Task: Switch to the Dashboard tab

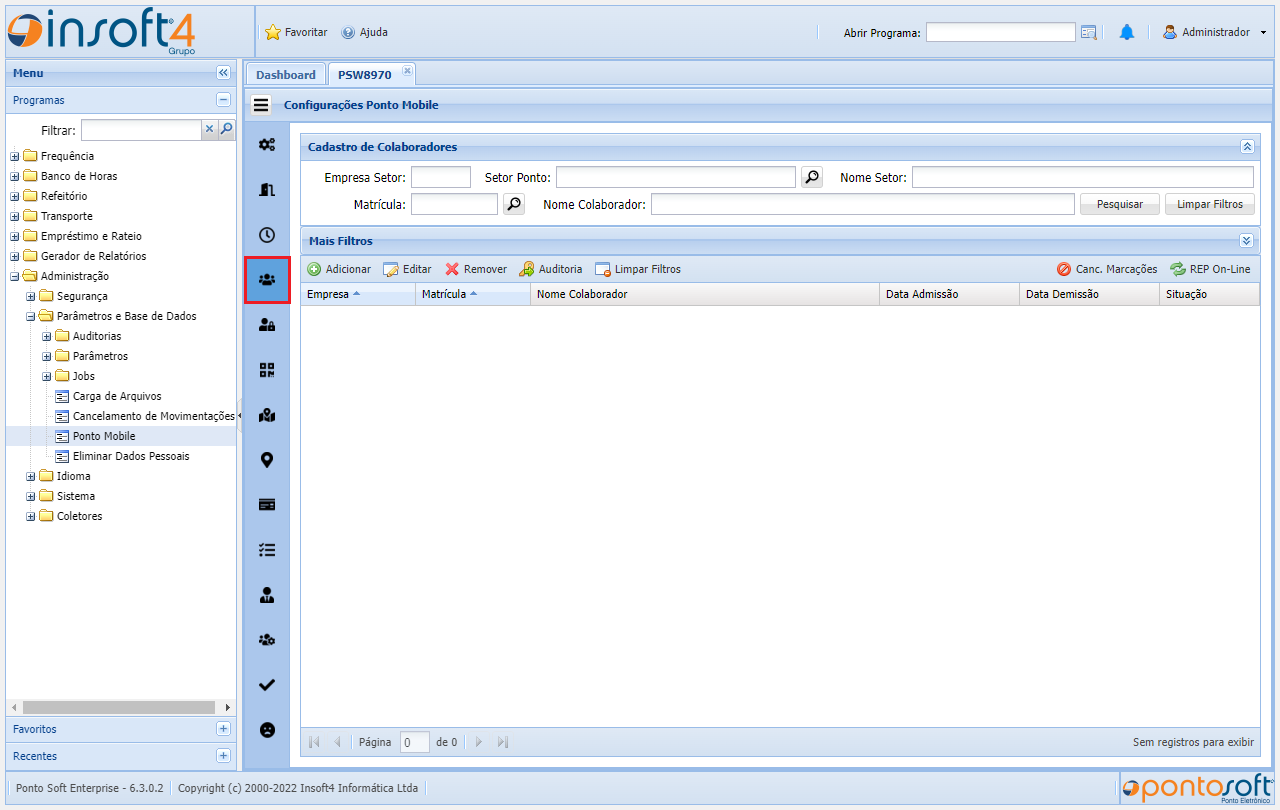Action: (x=285, y=75)
